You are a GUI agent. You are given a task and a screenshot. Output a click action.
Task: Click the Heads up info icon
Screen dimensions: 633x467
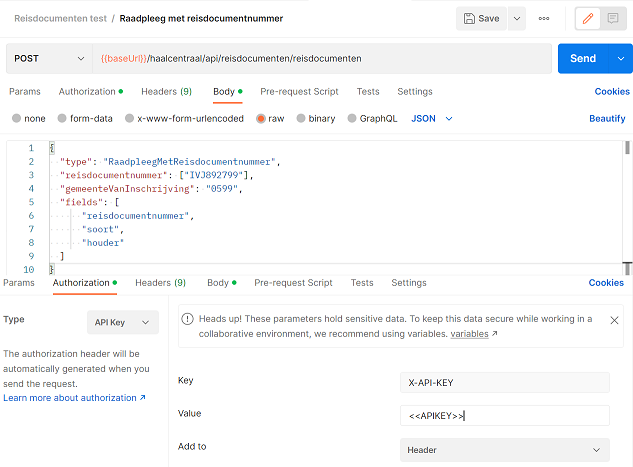187,319
